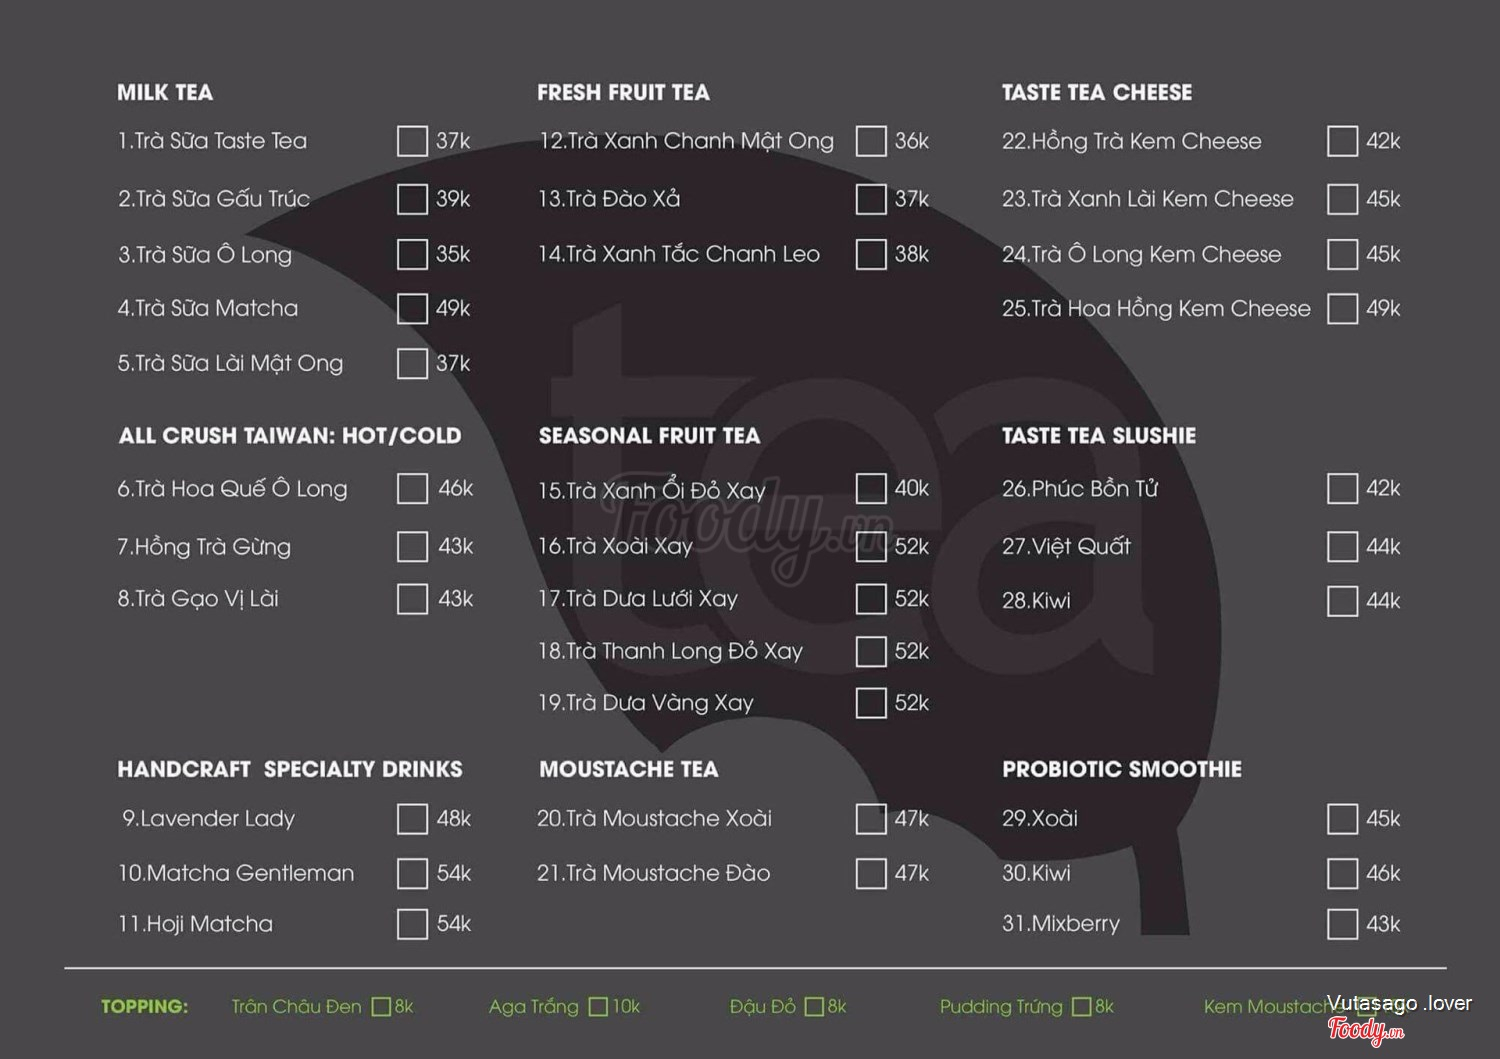This screenshot has height=1059, width=1500.
Task: Tick the Trân Châu Đen topping box
Action: tap(381, 1007)
